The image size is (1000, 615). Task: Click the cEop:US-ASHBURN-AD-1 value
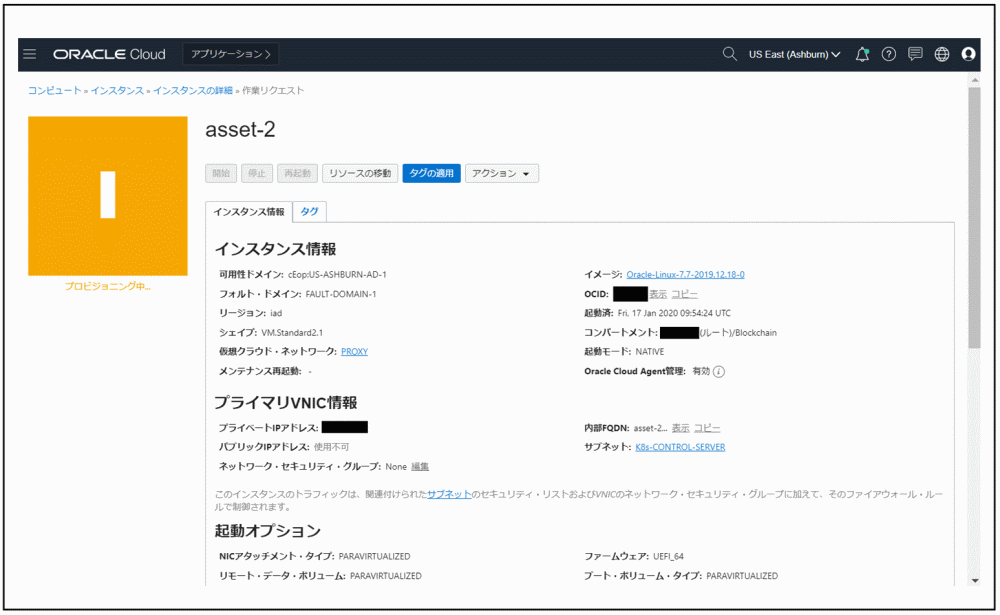pyautogui.click(x=337, y=274)
